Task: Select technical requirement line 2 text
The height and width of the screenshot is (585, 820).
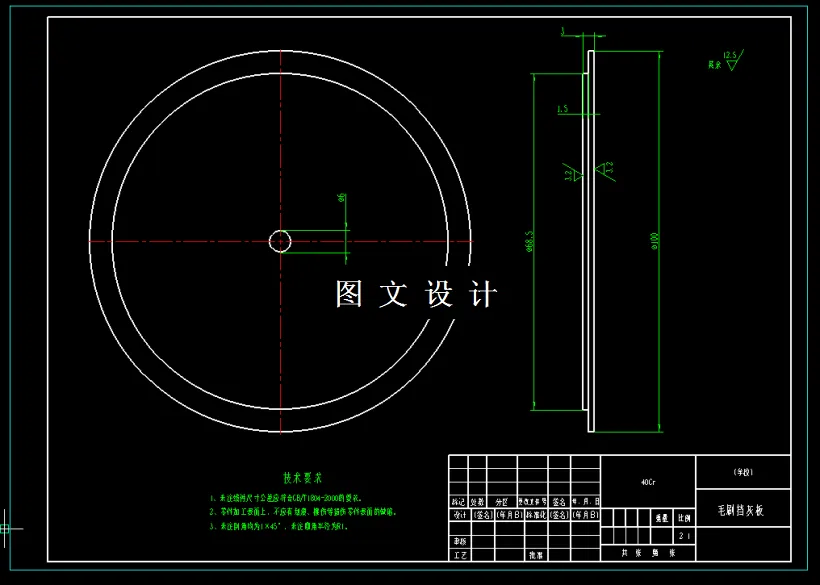Action: click(x=303, y=512)
